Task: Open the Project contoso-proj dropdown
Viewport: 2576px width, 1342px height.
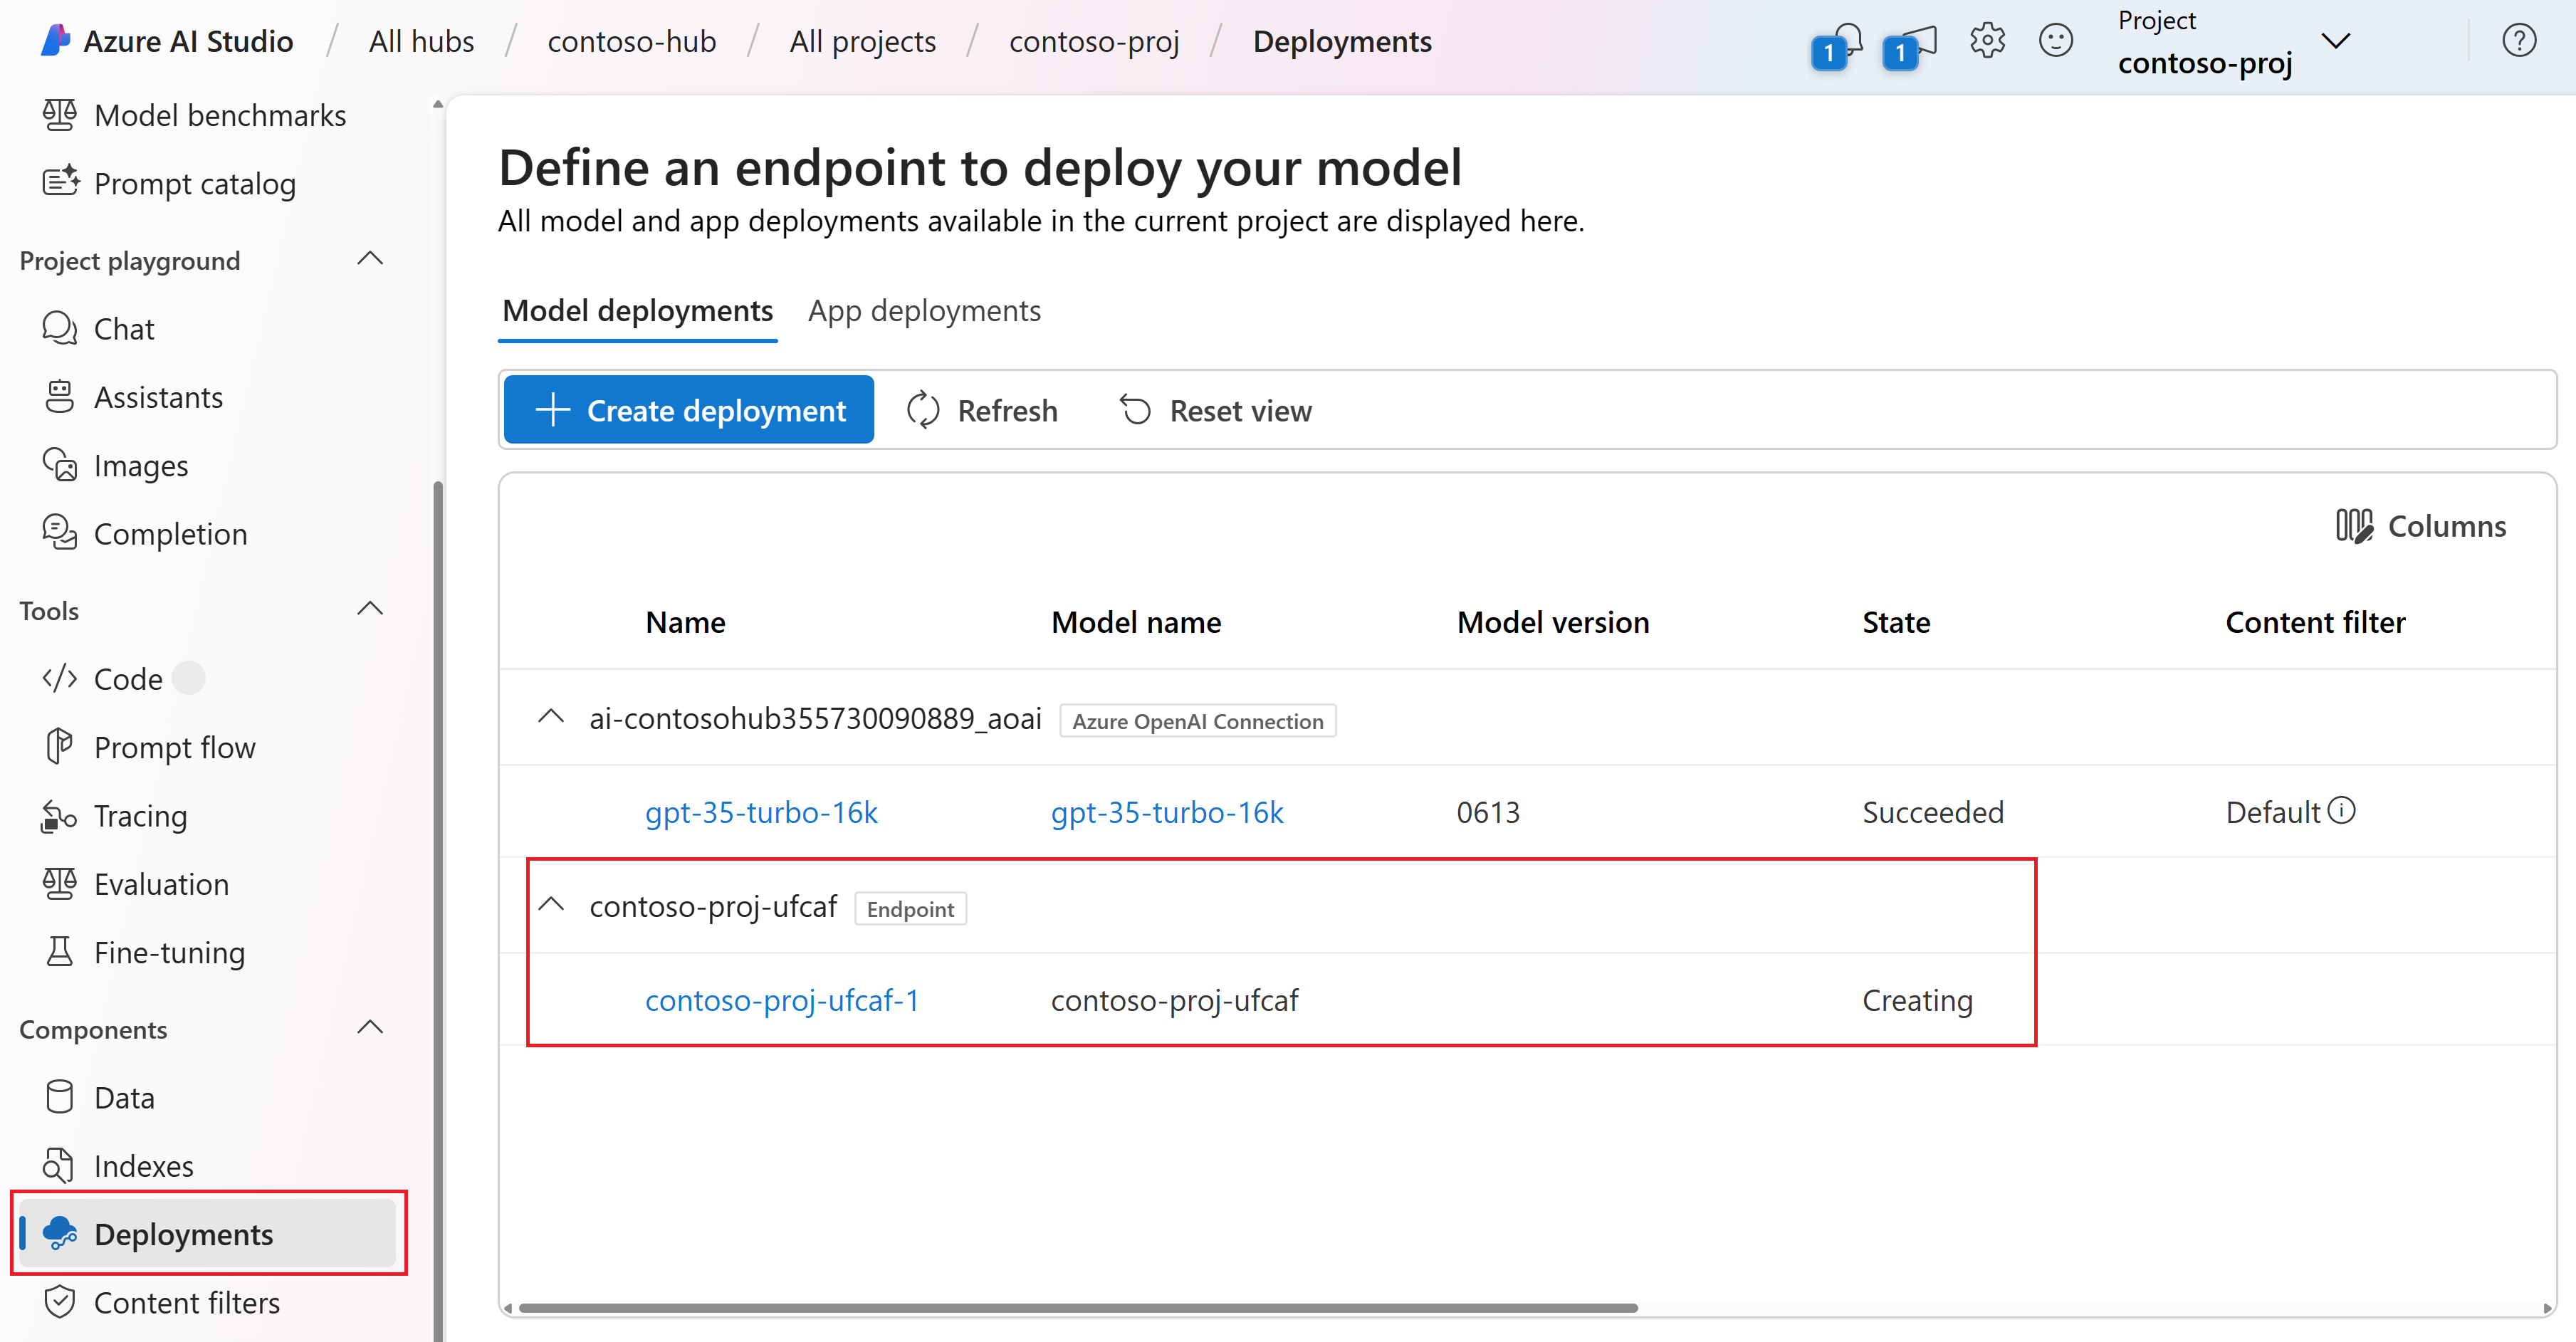Action: tap(2335, 41)
